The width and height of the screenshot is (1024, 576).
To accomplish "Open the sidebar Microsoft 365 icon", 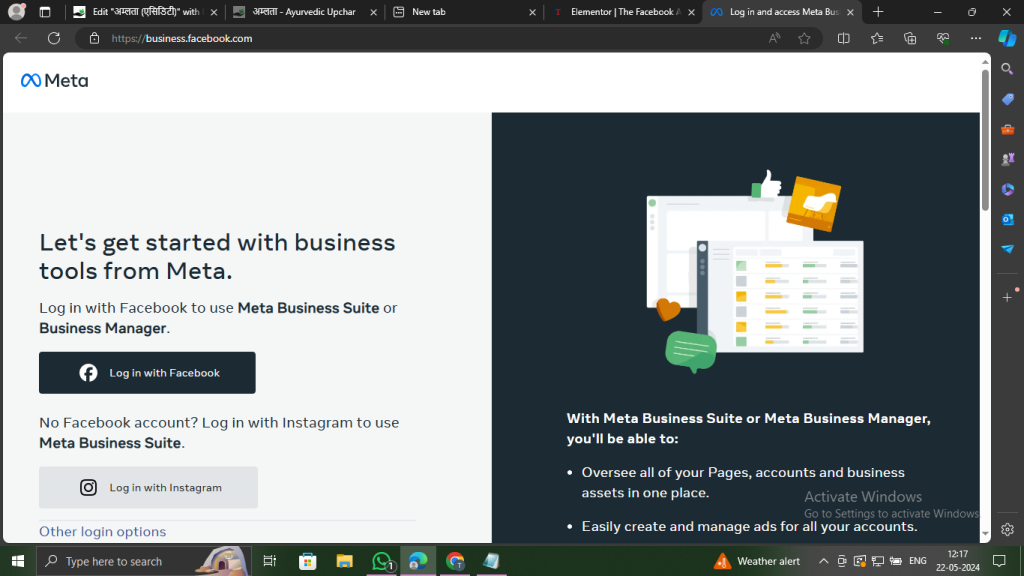I will pos(1008,189).
